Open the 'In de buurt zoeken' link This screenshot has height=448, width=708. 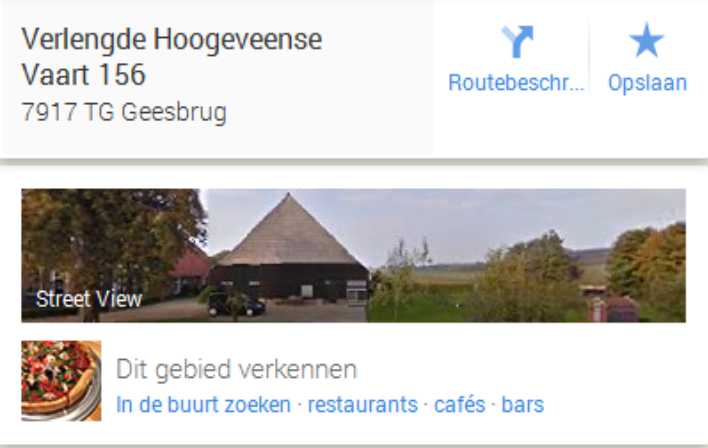(204, 405)
